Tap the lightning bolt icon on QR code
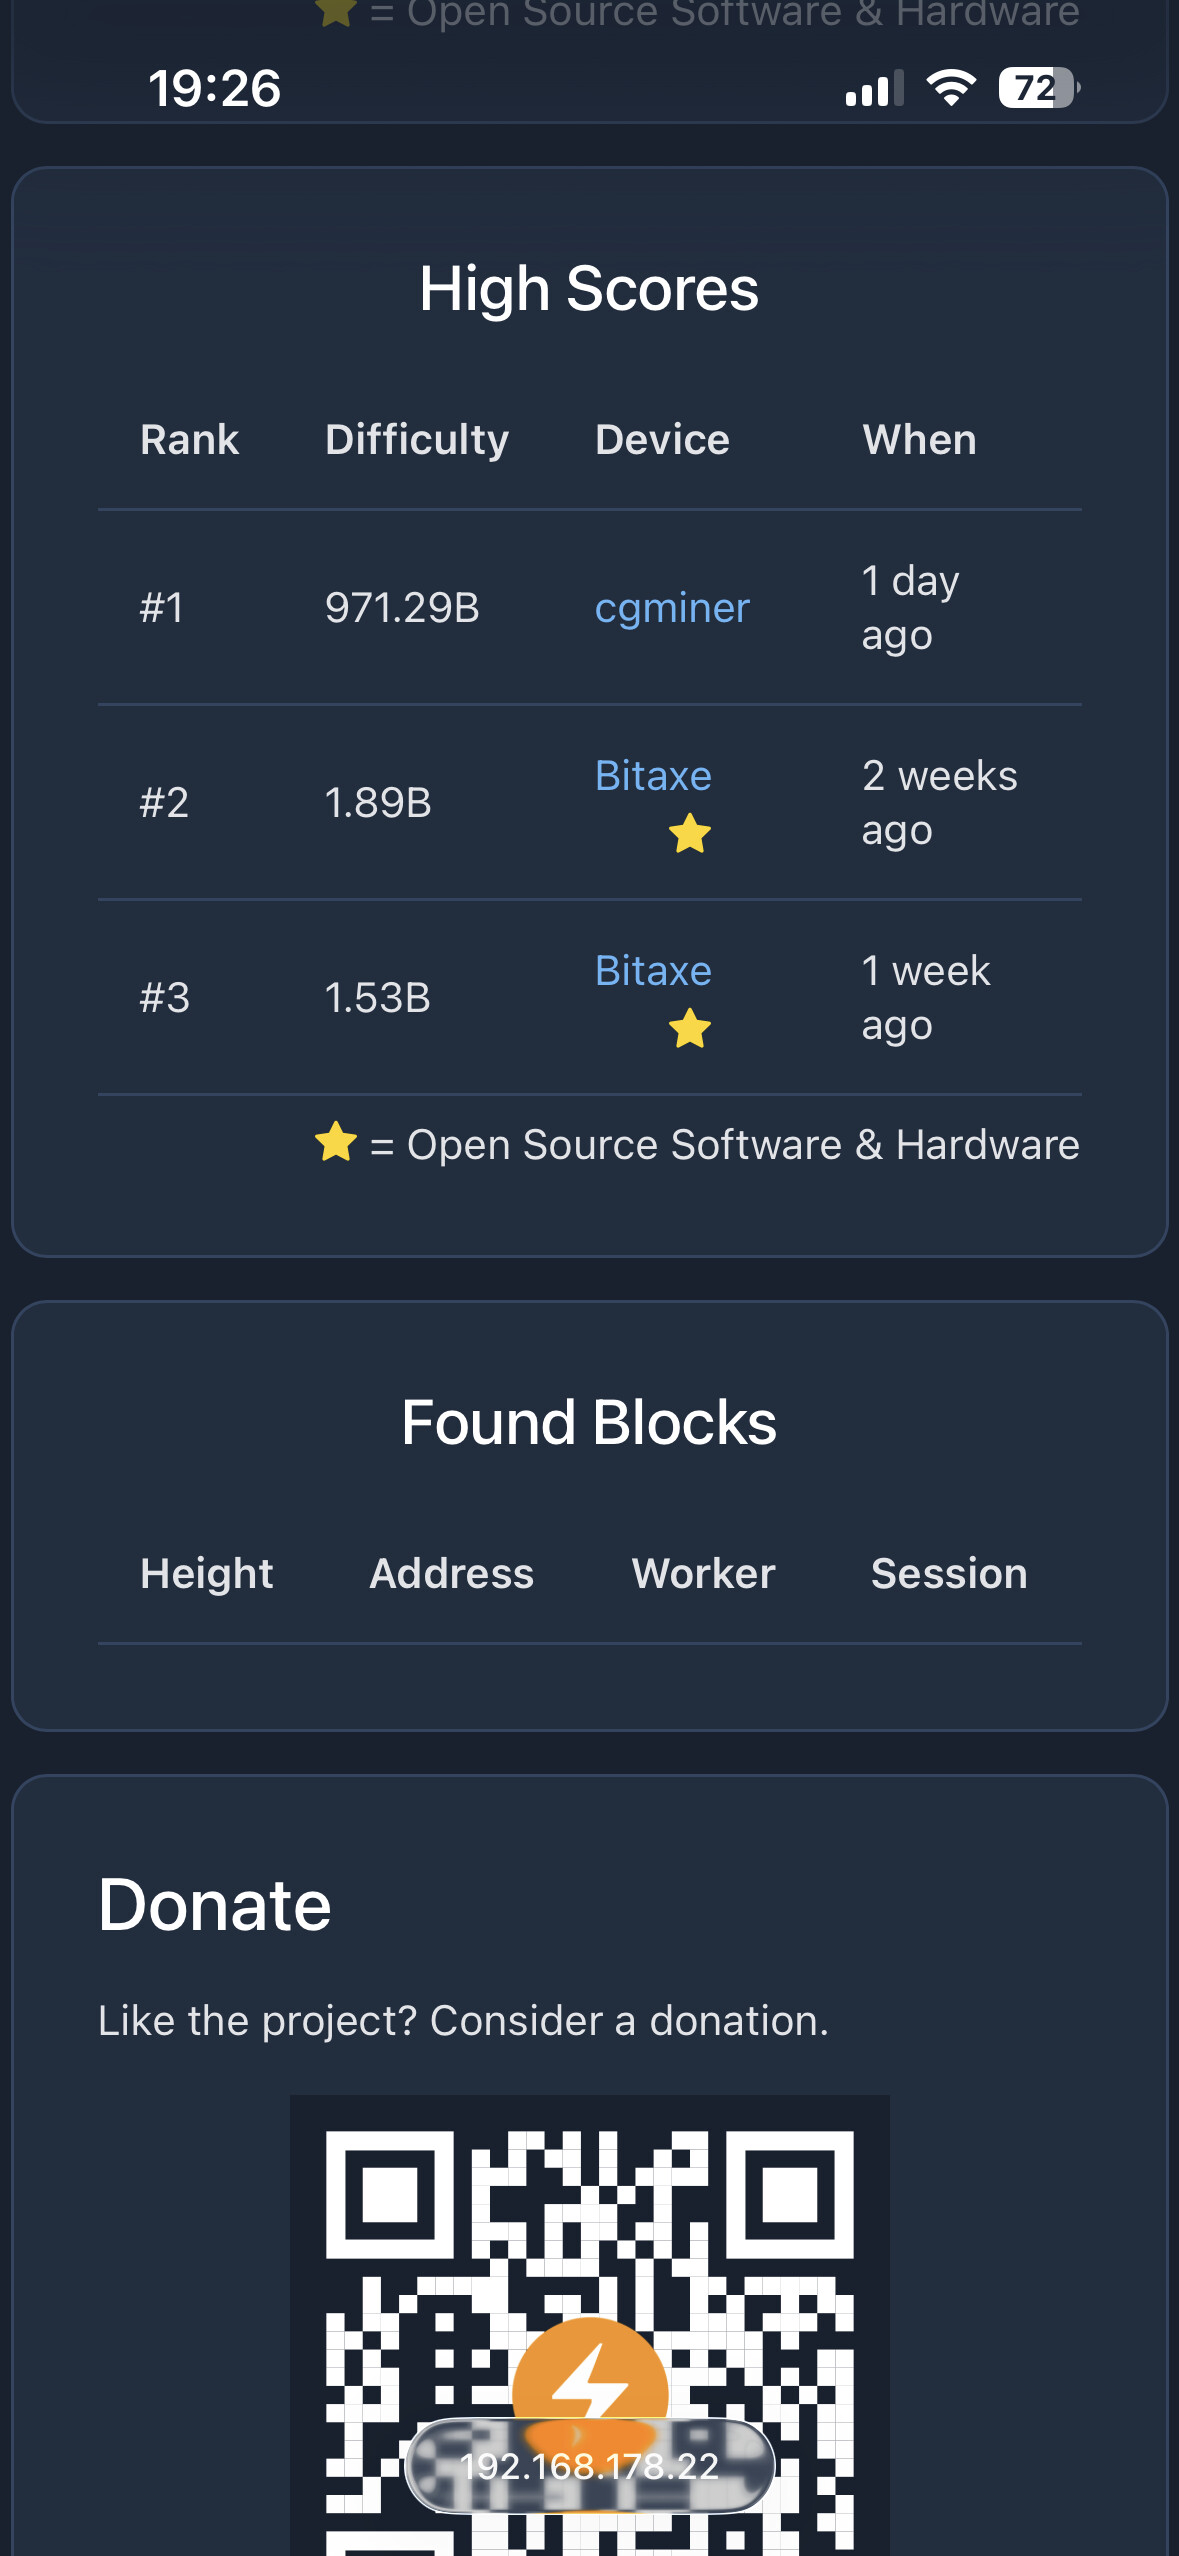Viewport: 1179px width, 2556px height. click(590, 2380)
